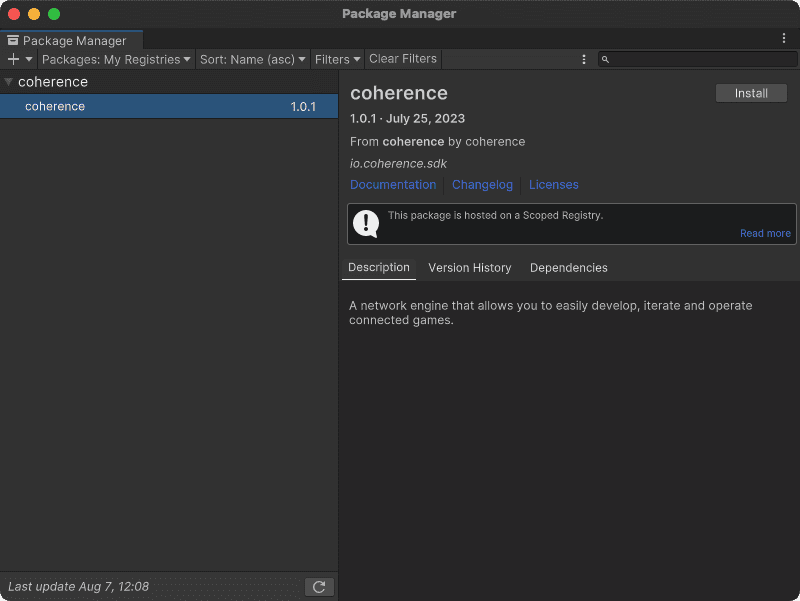Switch to the Dependencies tab

[x=568, y=268]
